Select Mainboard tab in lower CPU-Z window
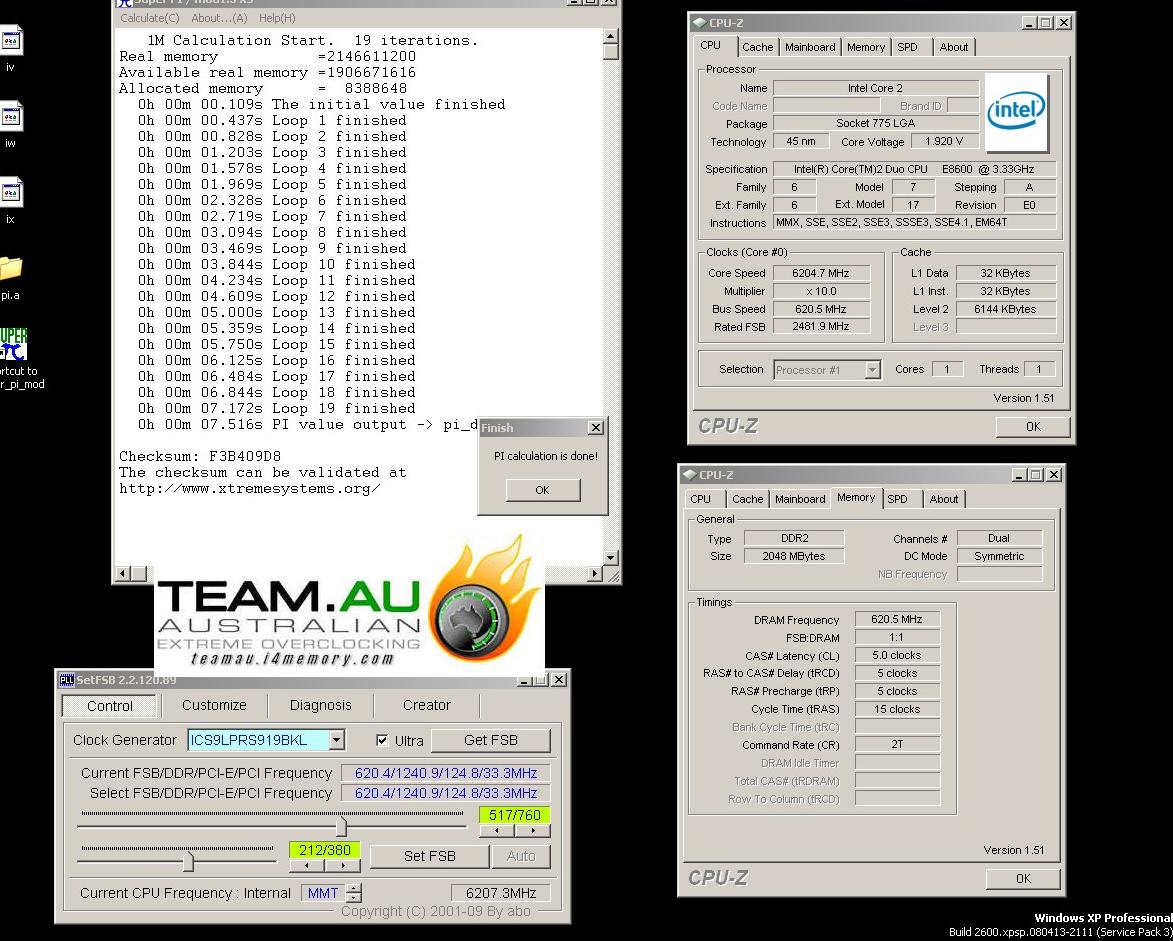This screenshot has height=941, width=1173. (x=800, y=499)
